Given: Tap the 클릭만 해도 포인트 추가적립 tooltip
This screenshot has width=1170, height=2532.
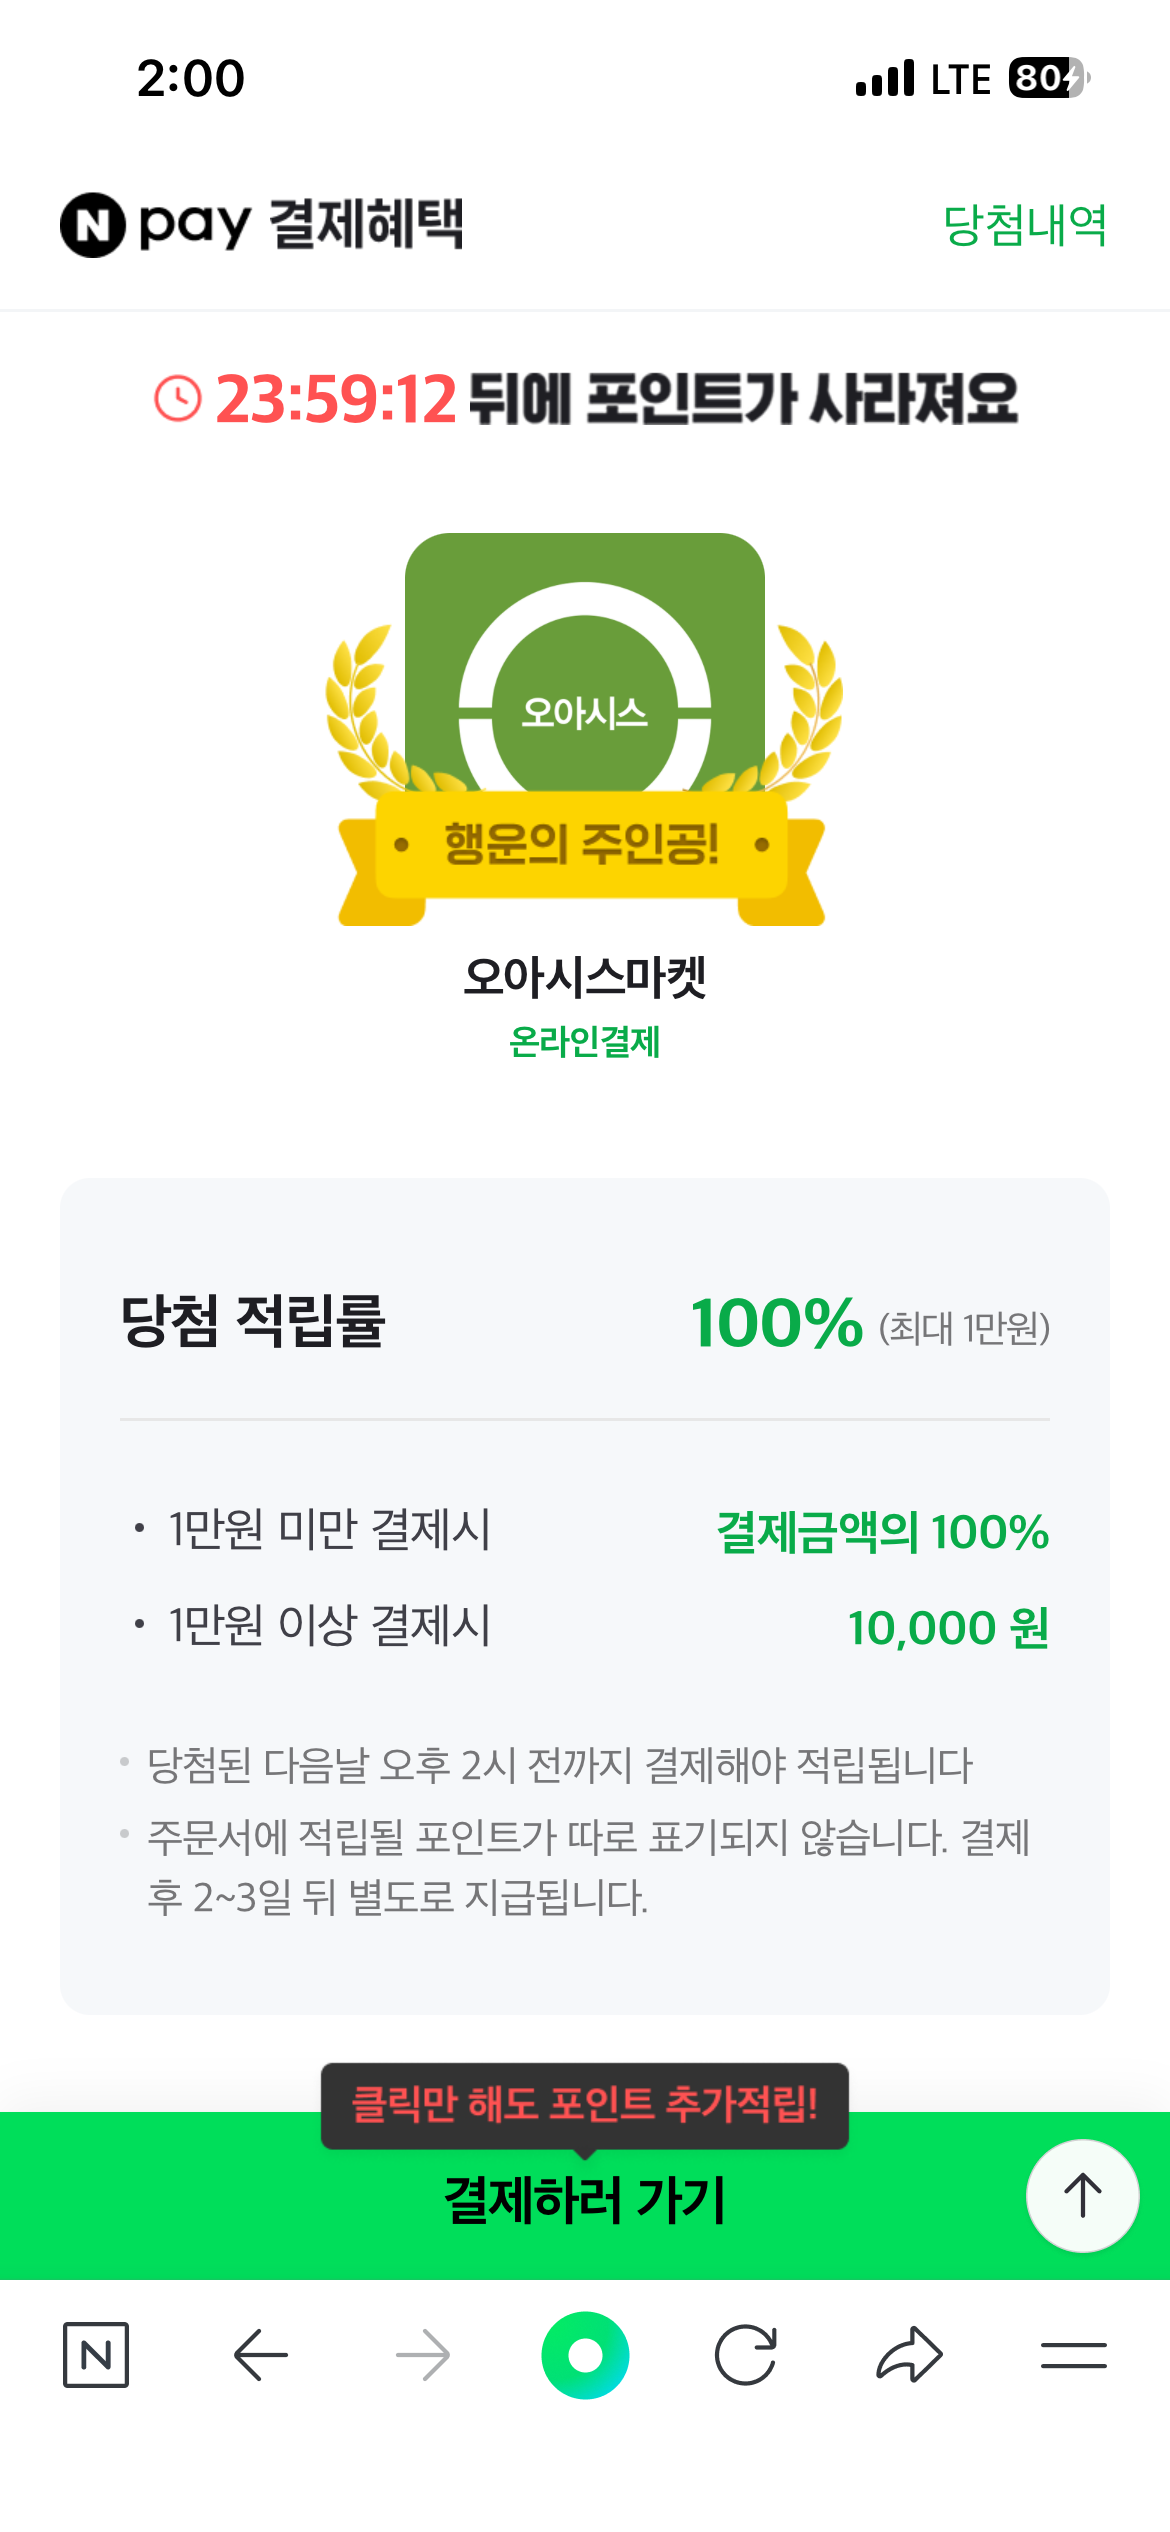Looking at the screenshot, I should 585,2104.
